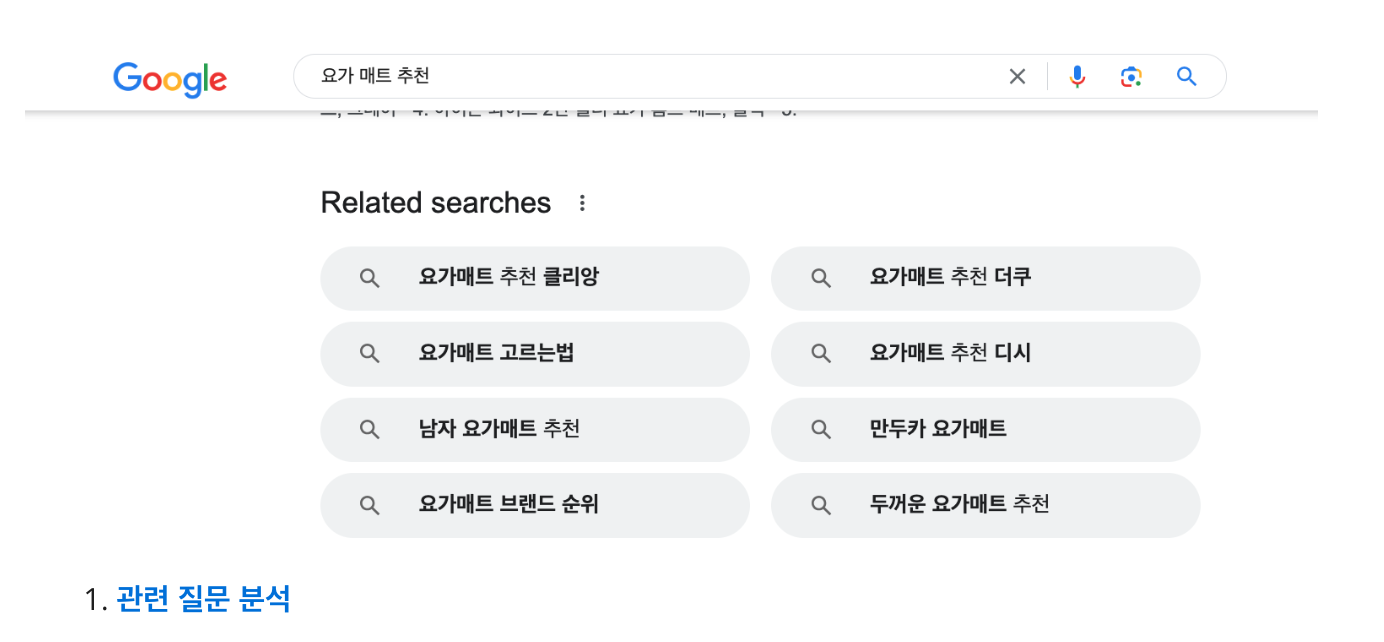
Task: Search for 요가매트 추천 클리앙
Action: pos(510,278)
